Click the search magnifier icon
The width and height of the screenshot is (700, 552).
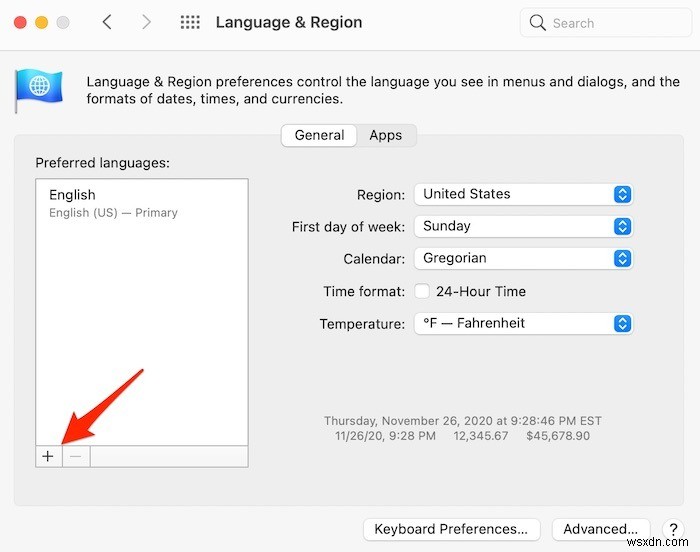(x=538, y=23)
